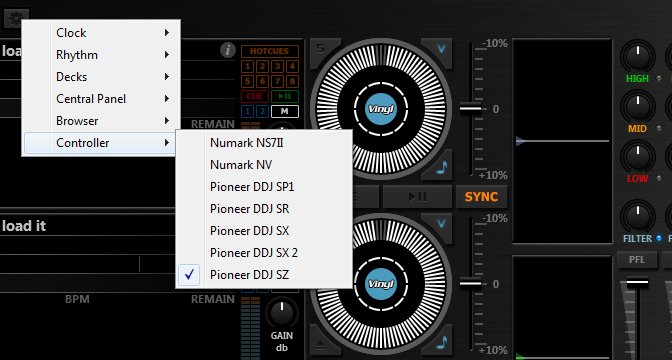Toggle the PFL headphone cue button

(x=636, y=260)
